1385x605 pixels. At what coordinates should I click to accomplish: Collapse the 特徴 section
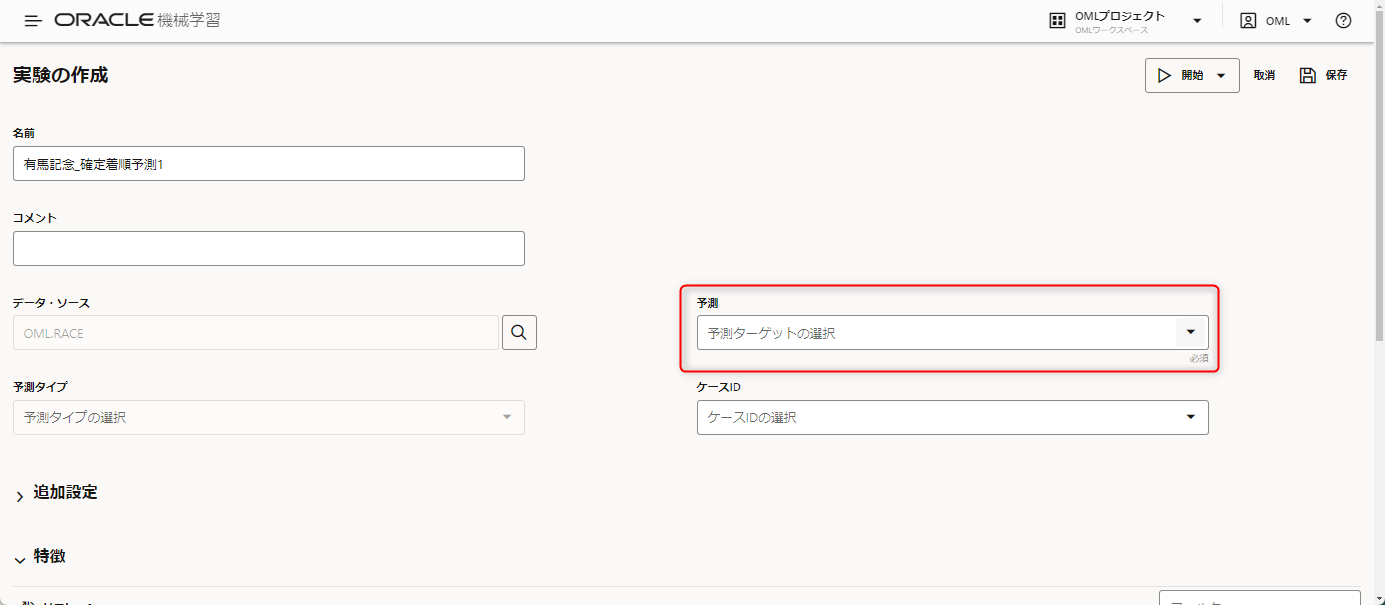(40, 557)
